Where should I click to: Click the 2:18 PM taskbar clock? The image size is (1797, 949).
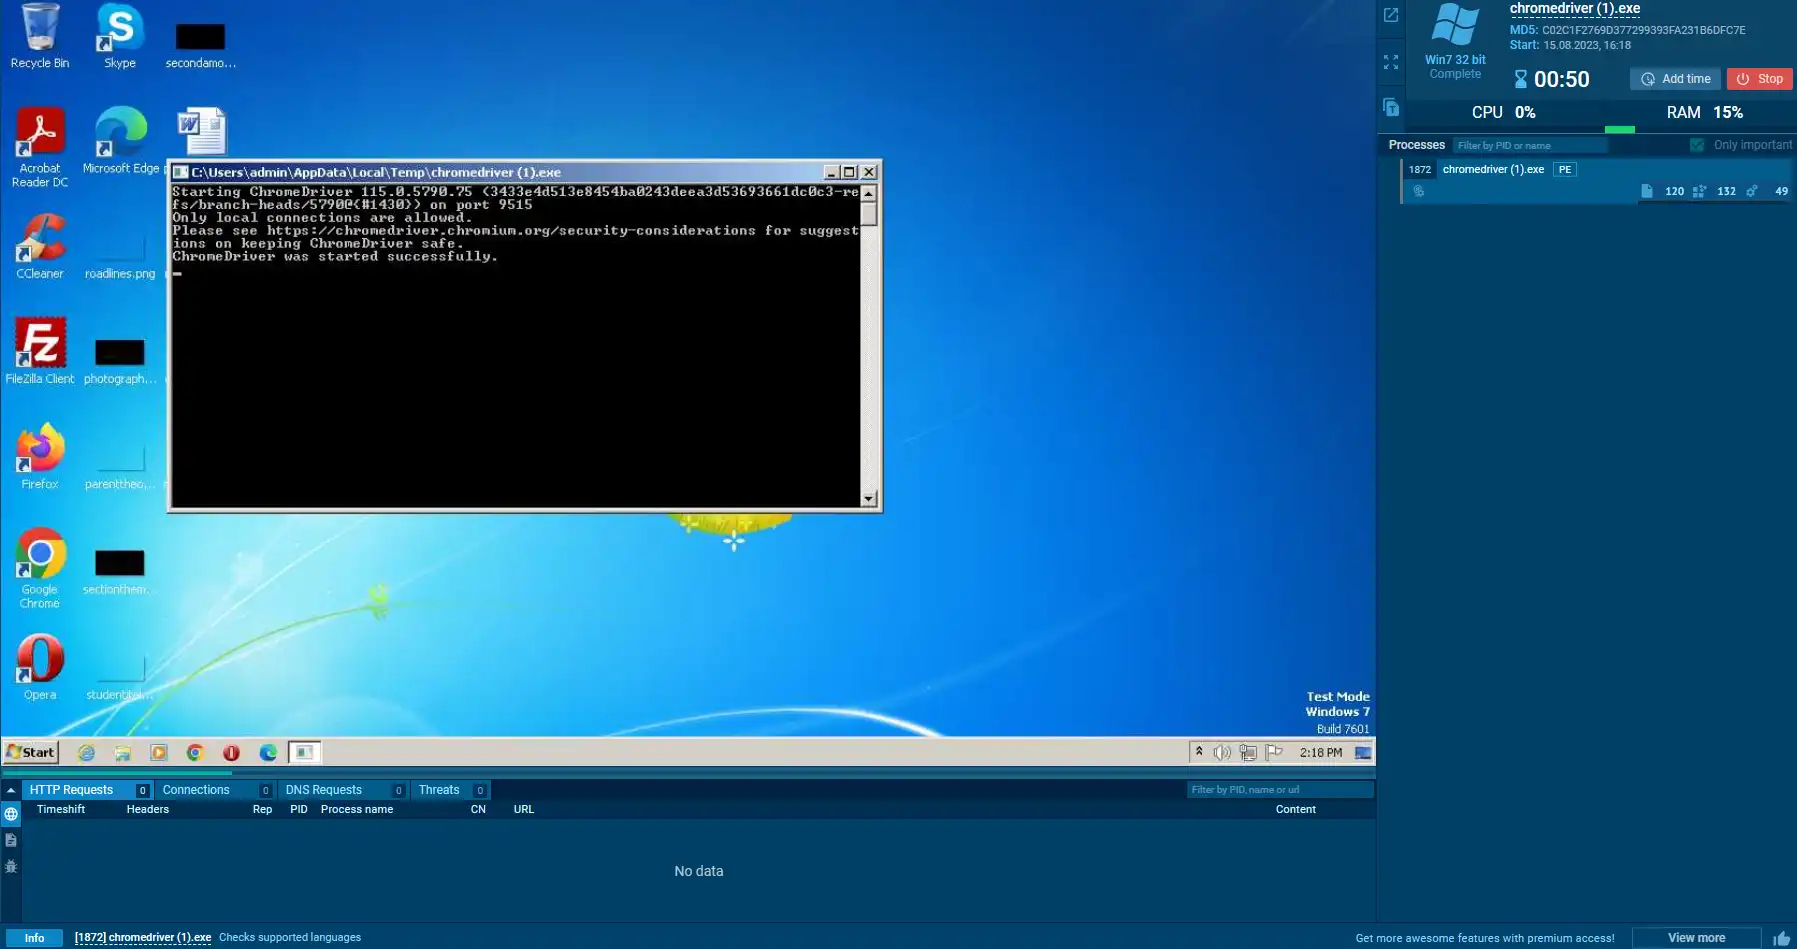(1321, 752)
